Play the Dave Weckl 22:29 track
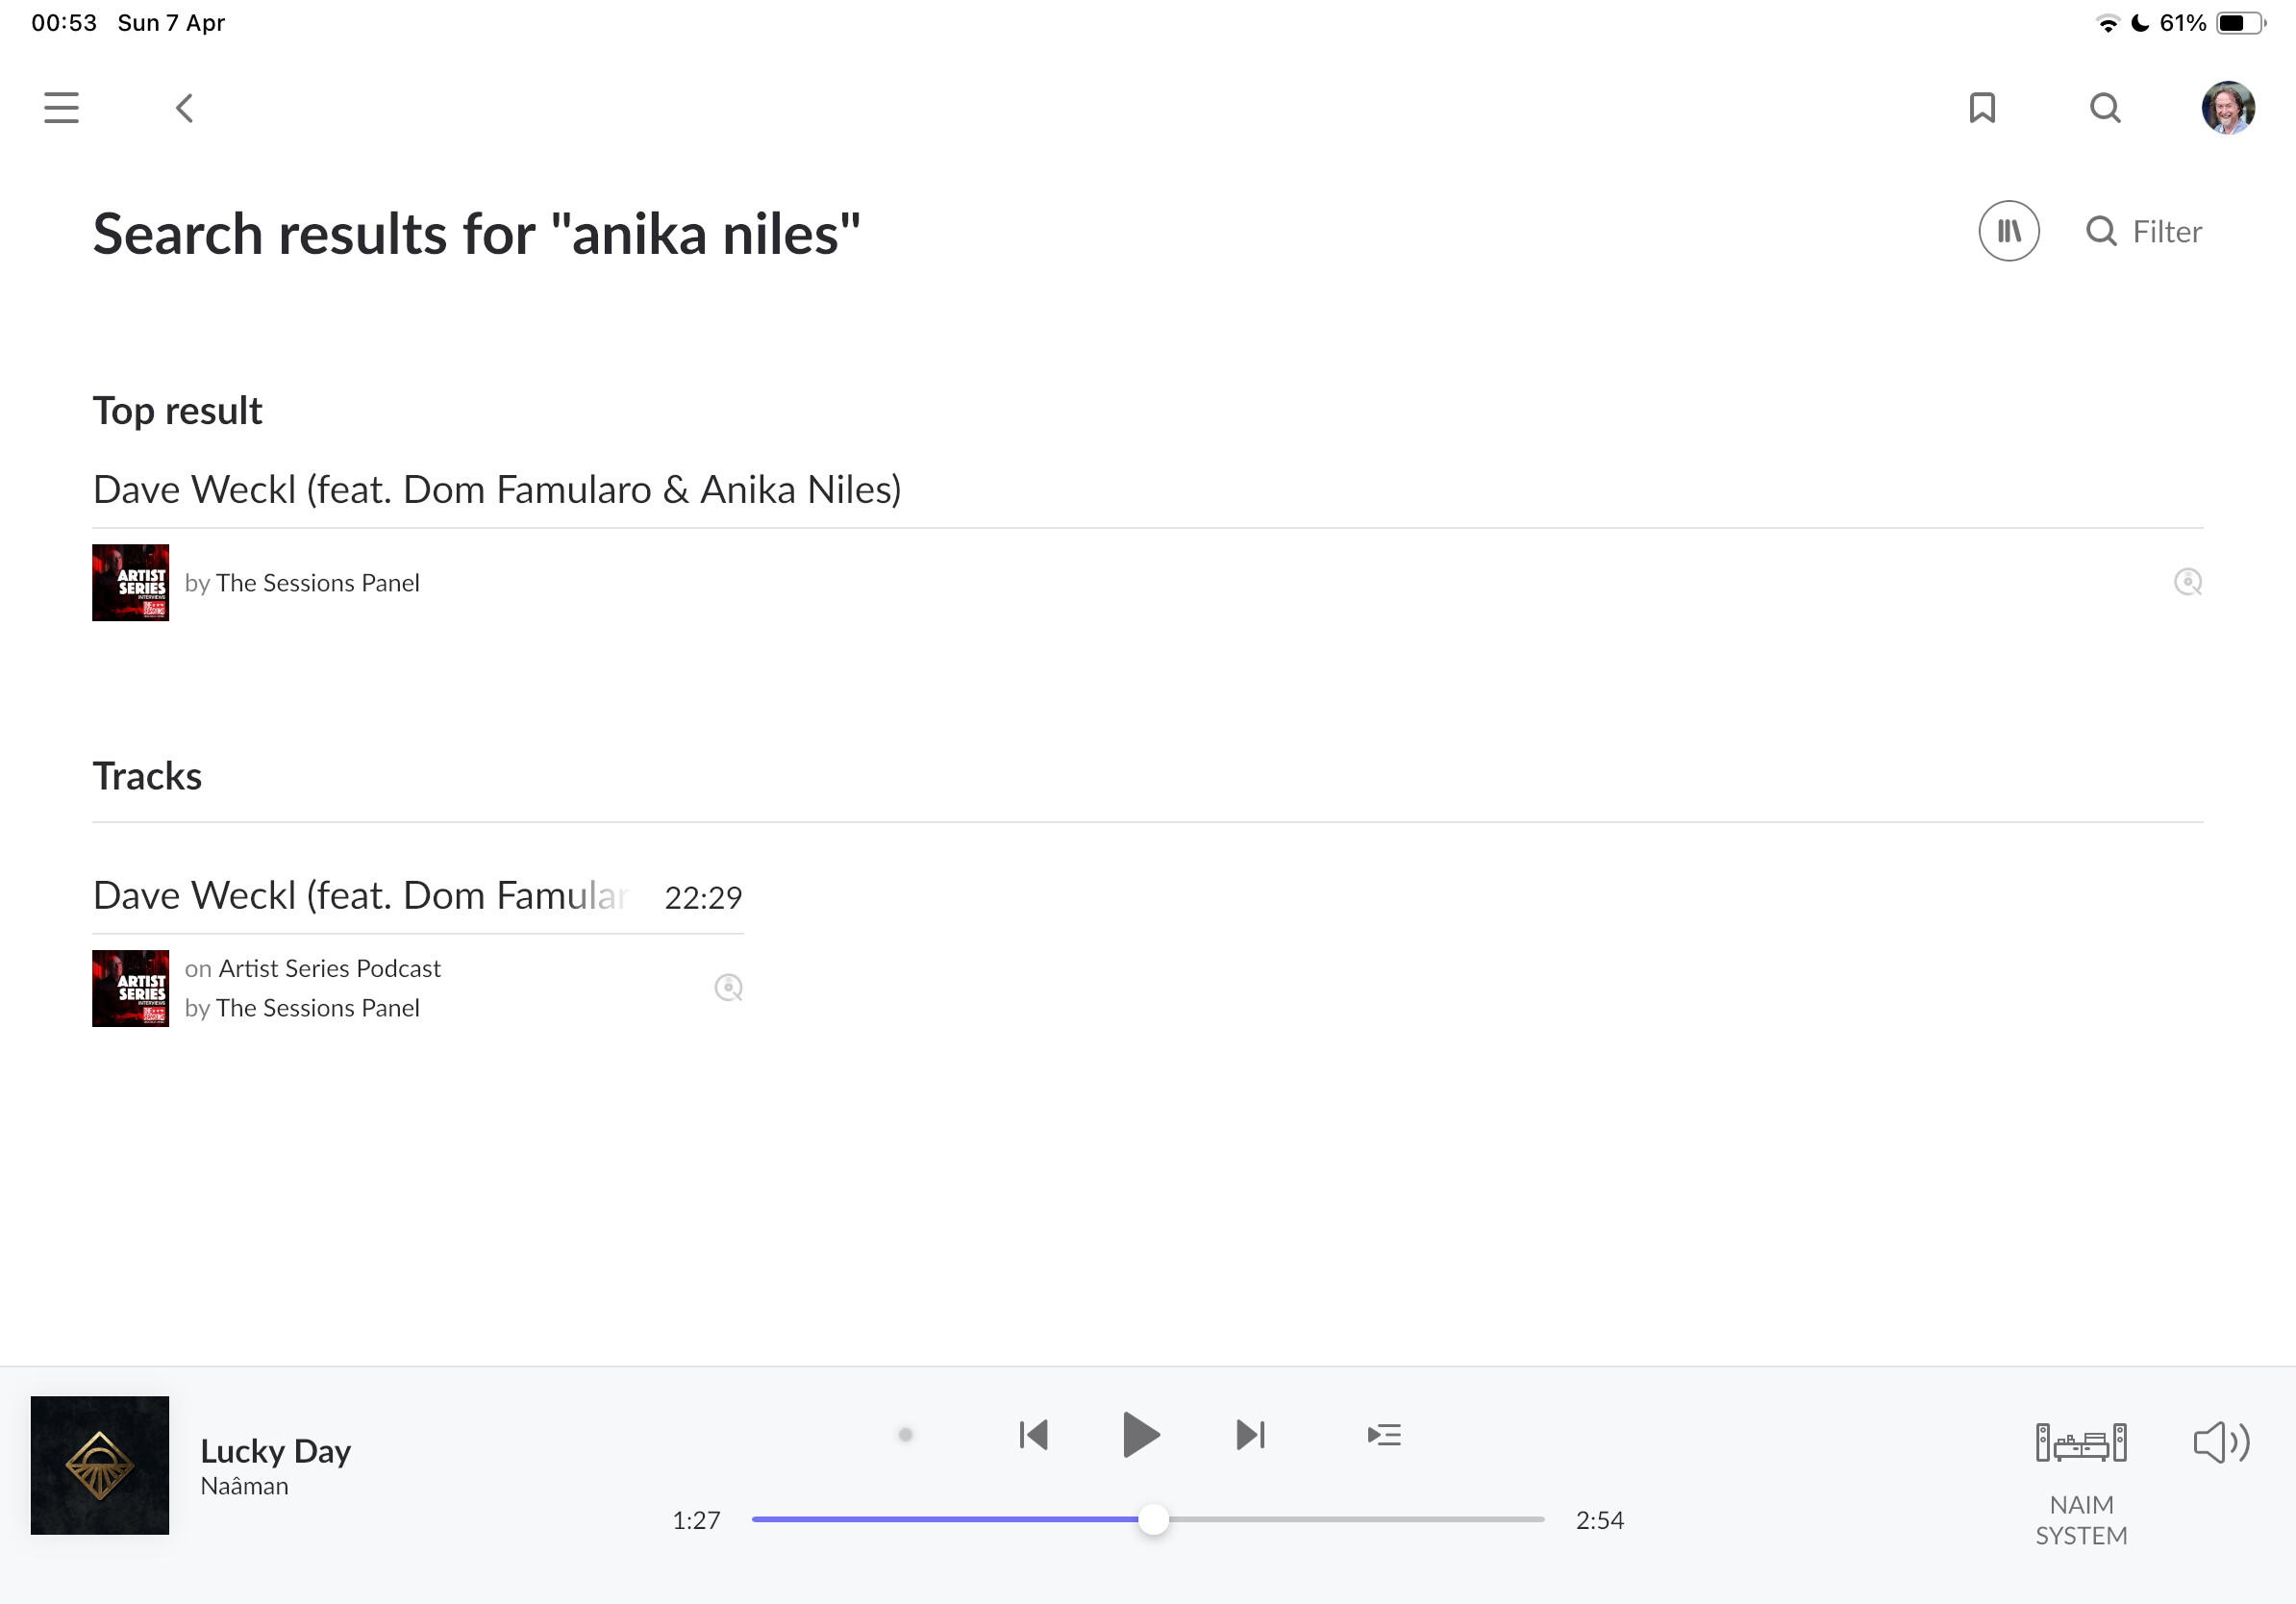 [361, 895]
